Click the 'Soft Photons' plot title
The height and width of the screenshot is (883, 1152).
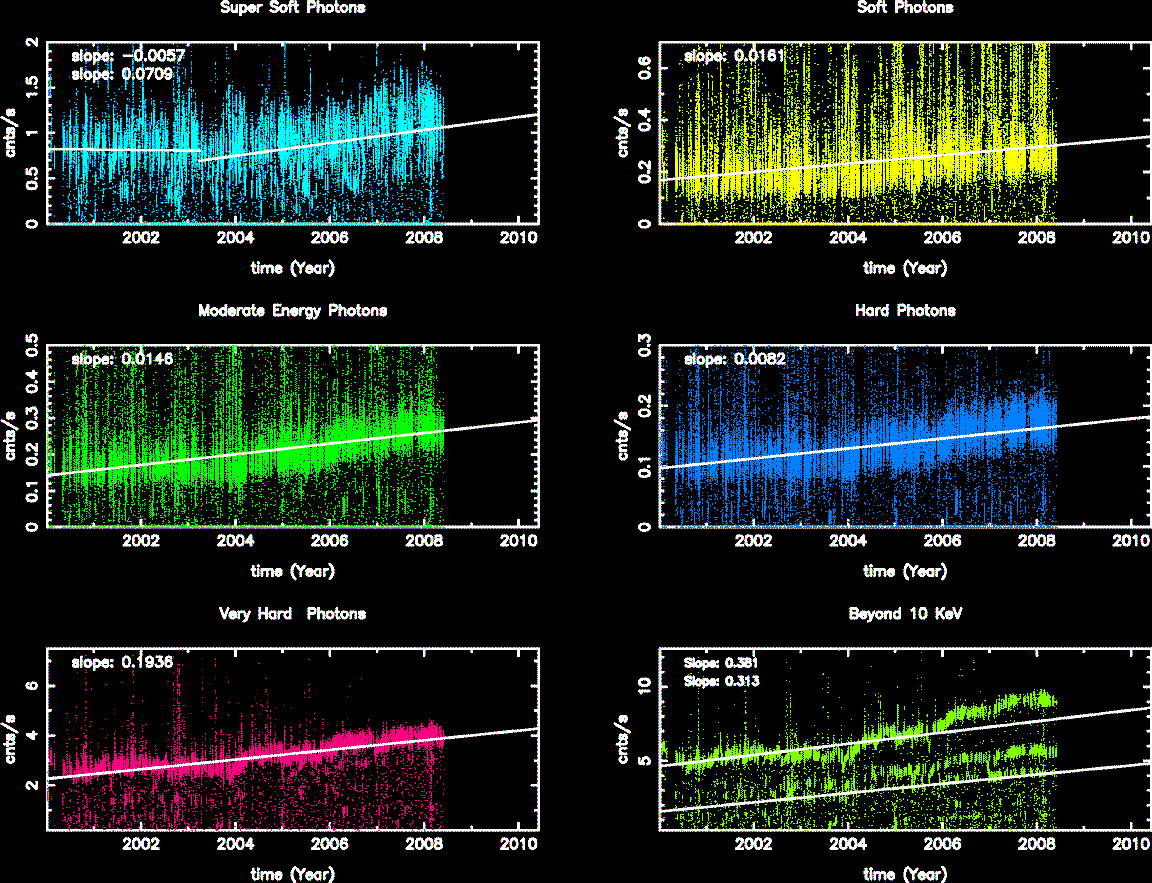905,8
